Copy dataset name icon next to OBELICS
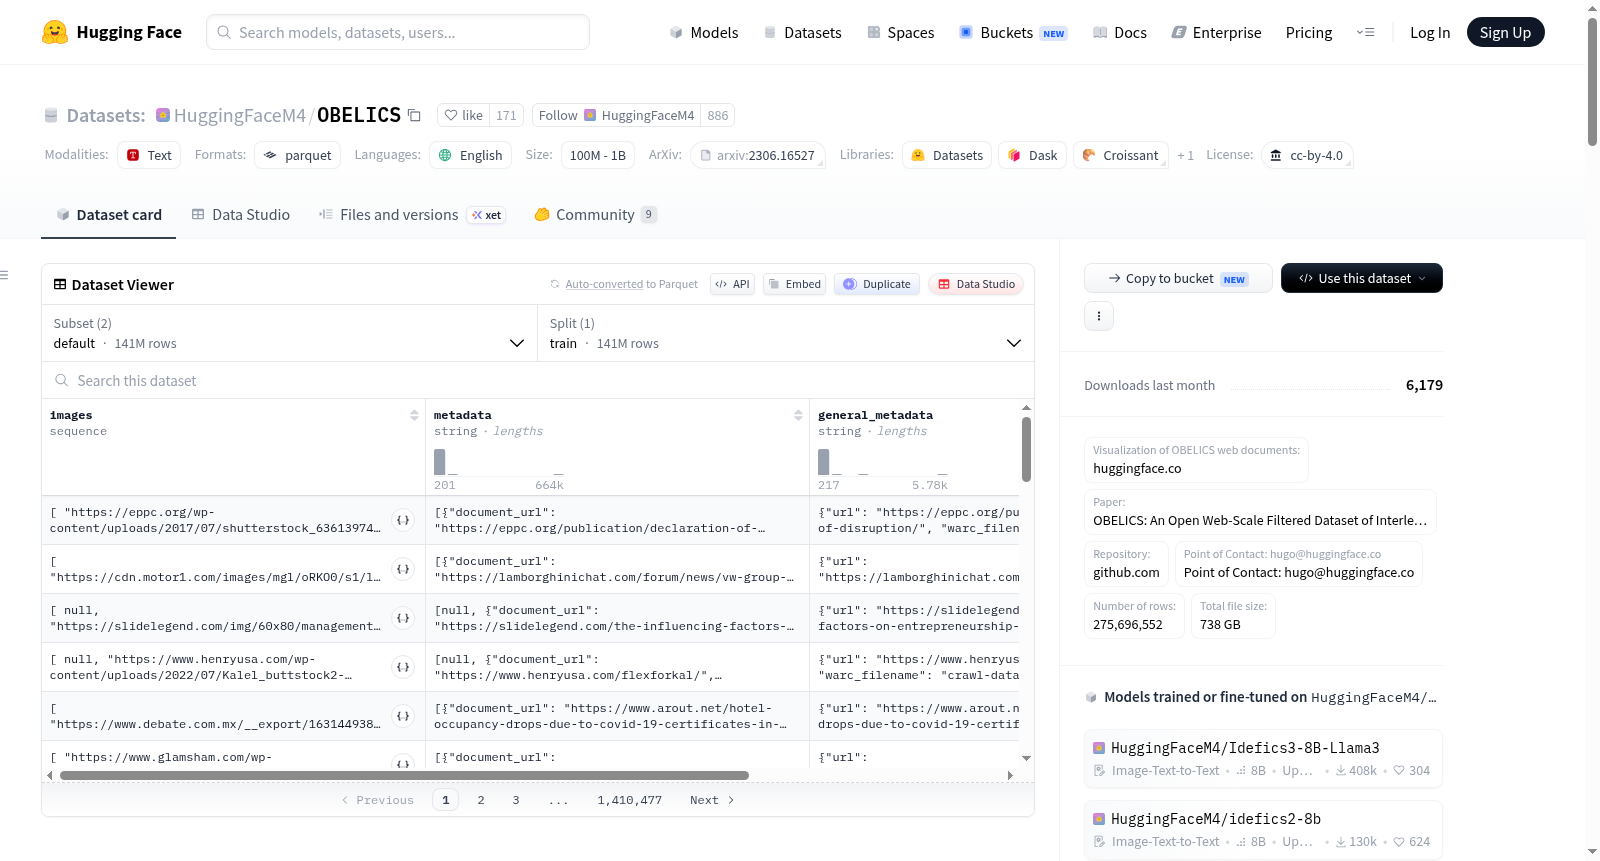Image resolution: width=1600 pixels, height=861 pixels. [414, 115]
